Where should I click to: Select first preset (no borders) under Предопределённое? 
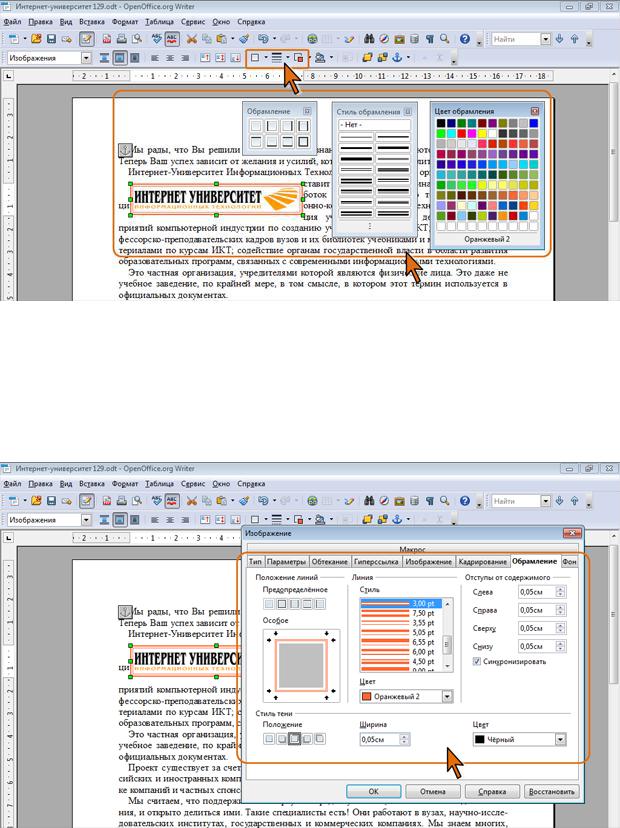pyautogui.click(x=269, y=604)
